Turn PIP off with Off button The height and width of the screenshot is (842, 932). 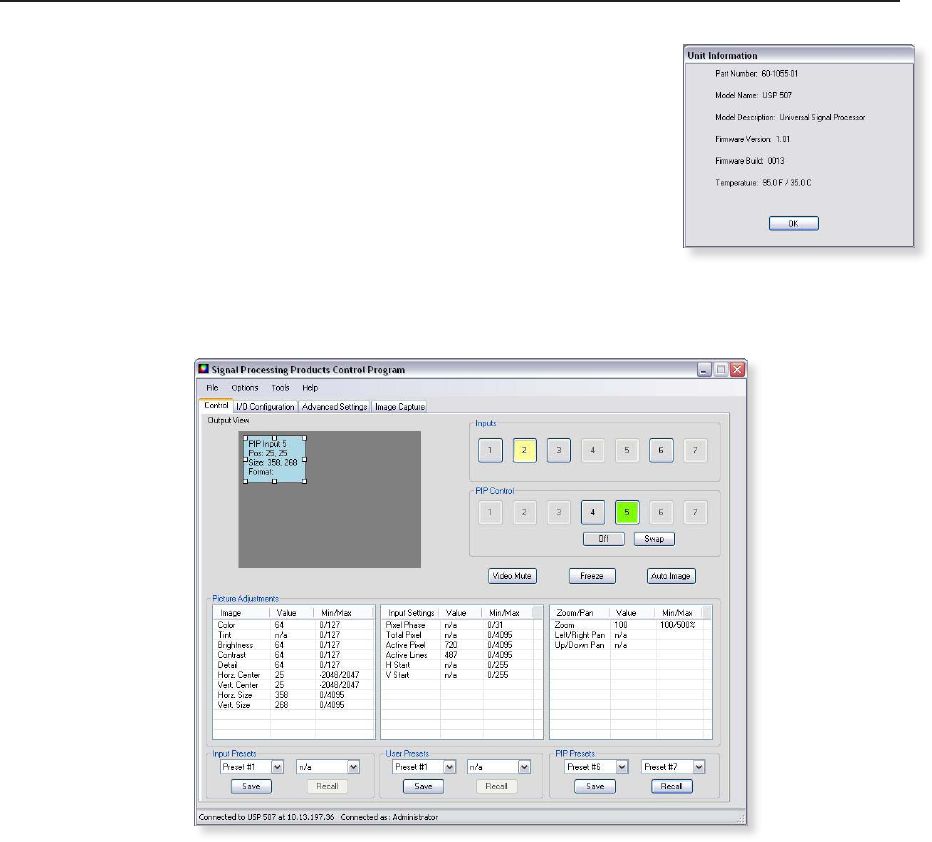coord(604,539)
